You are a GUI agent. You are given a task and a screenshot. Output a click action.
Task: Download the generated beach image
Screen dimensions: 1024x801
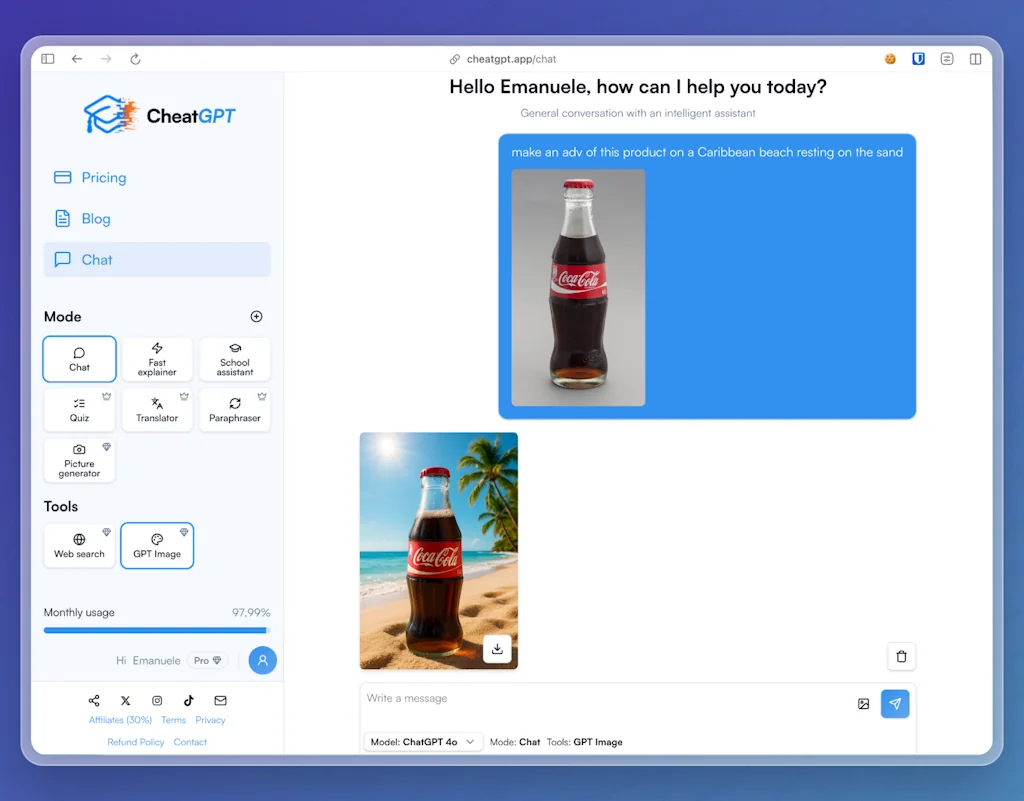point(497,649)
